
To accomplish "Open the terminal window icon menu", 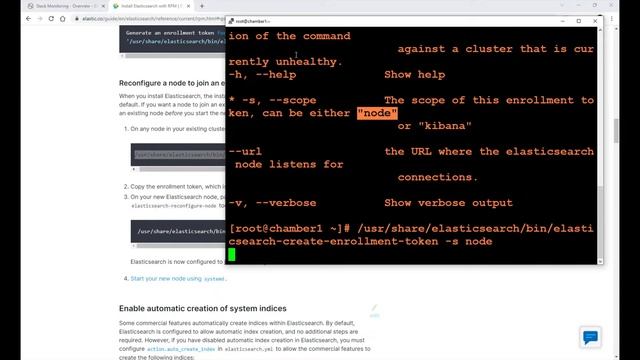I will point(231,21).
